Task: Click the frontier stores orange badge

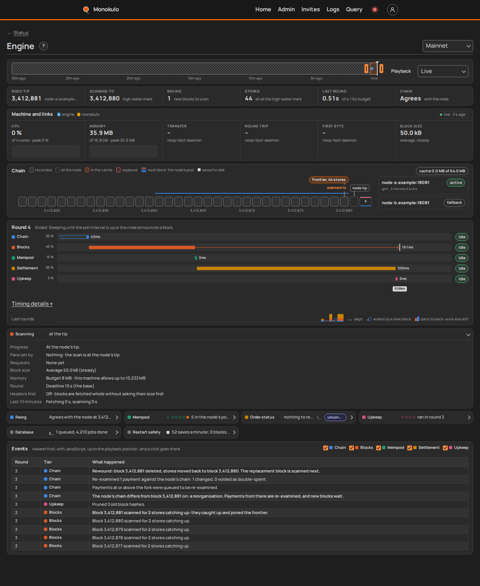Action: [x=329, y=180]
